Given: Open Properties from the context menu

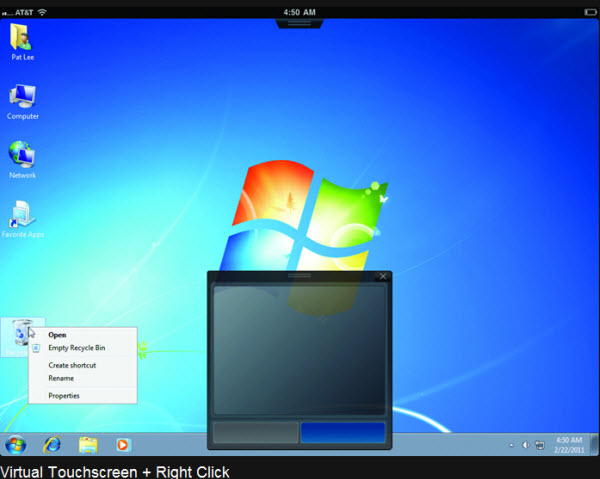Looking at the screenshot, I should pyautogui.click(x=64, y=396).
